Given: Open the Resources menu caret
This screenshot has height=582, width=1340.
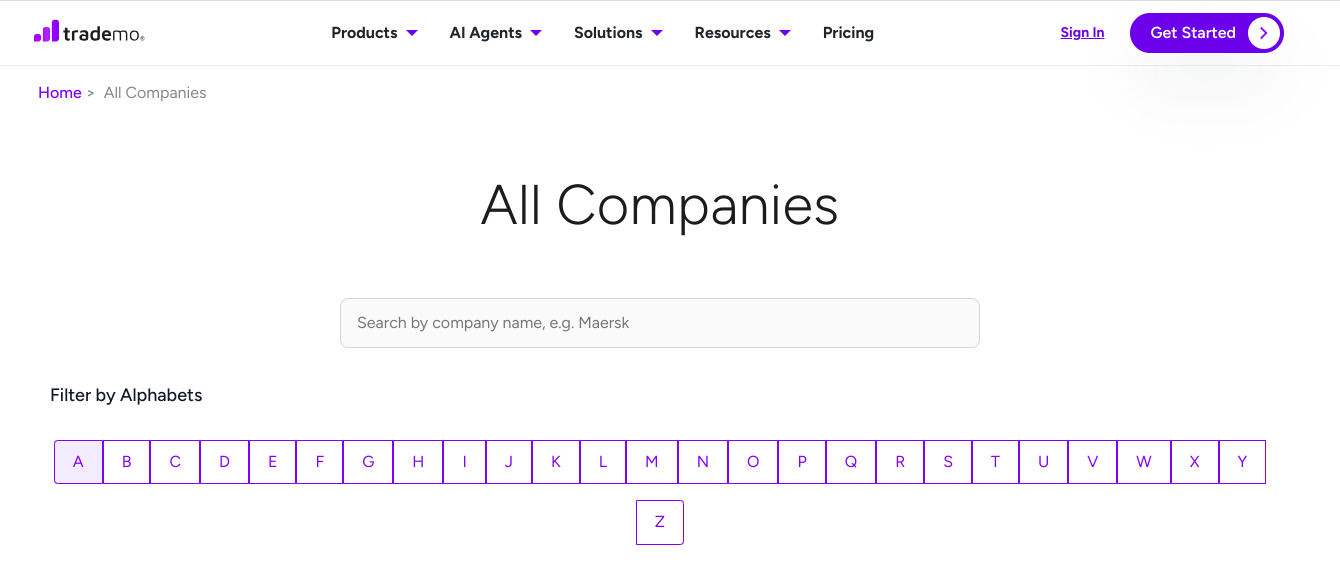Looking at the screenshot, I should pyautogui.click(x=785, y=33).
